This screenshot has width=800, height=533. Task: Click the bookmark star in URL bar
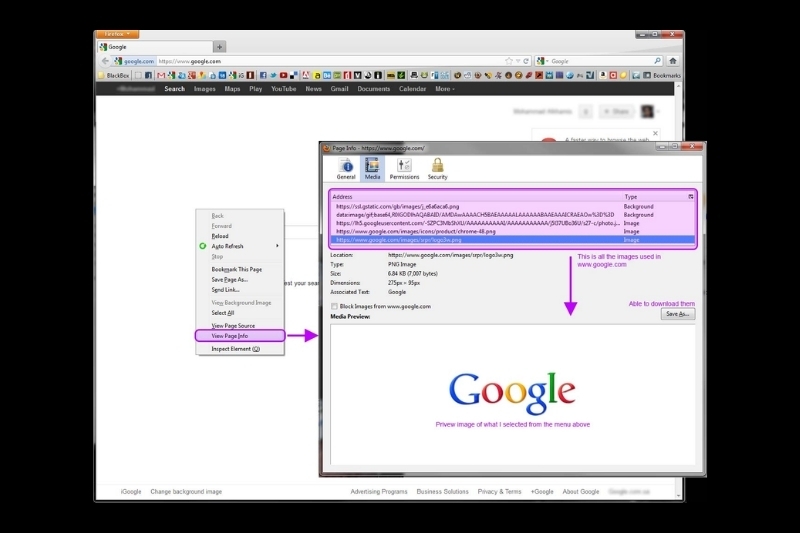point(509,61)
